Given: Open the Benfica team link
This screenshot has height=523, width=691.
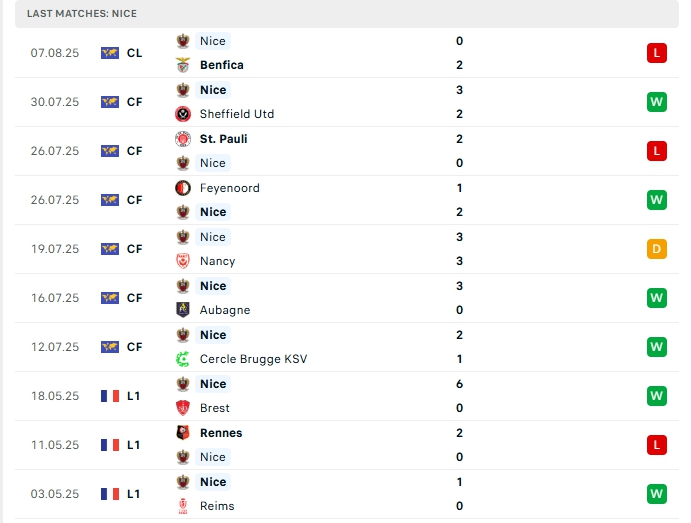Looking at the screenshot, I should click(222, 65).
